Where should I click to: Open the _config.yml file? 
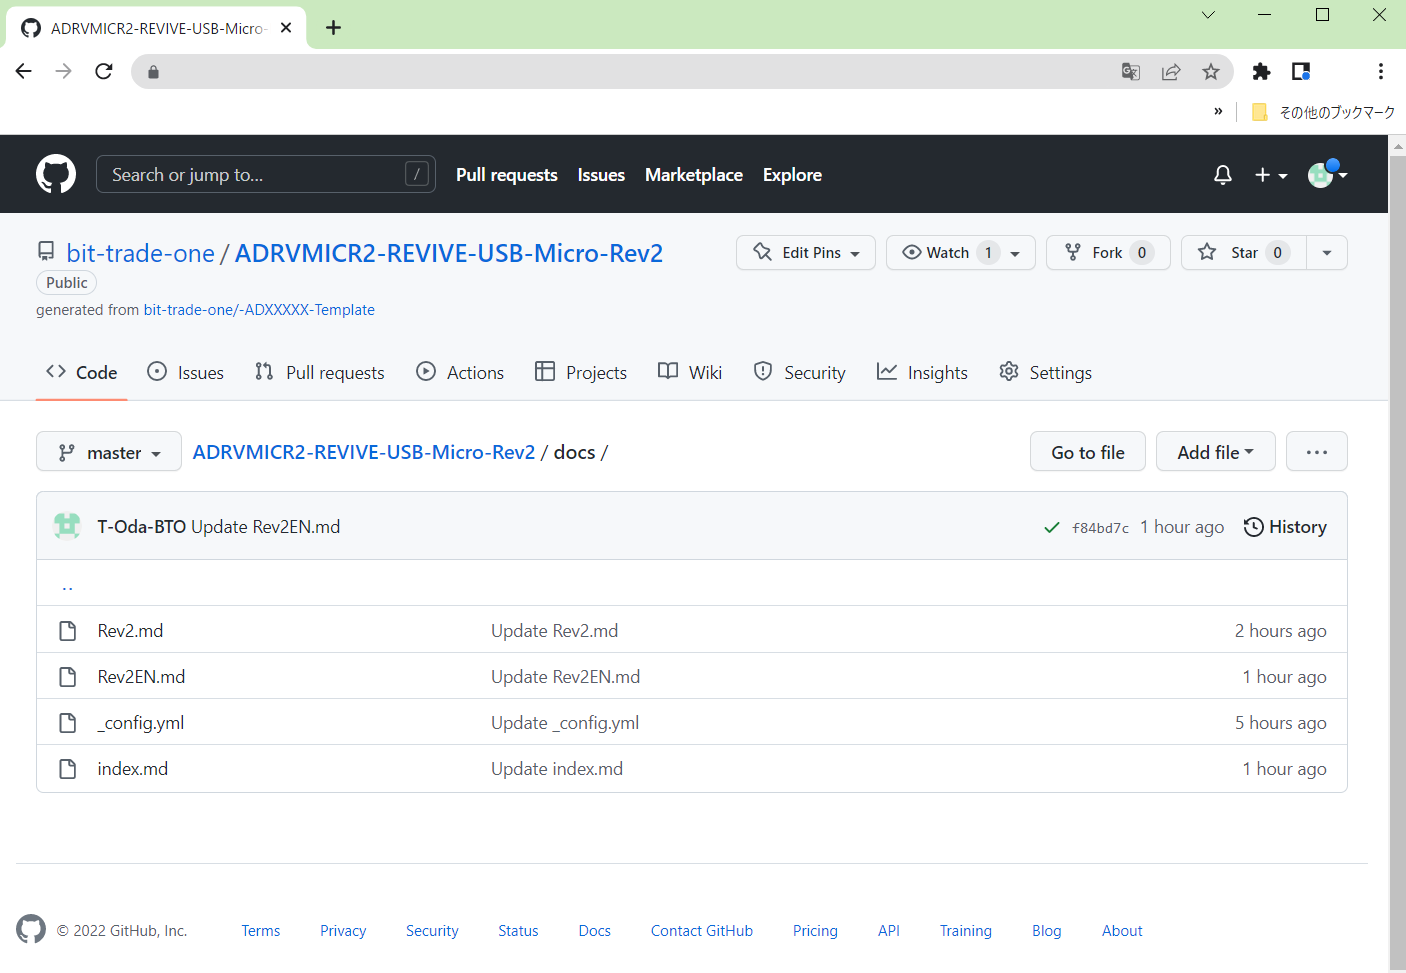pyautogui.click(x=141, y=722)
